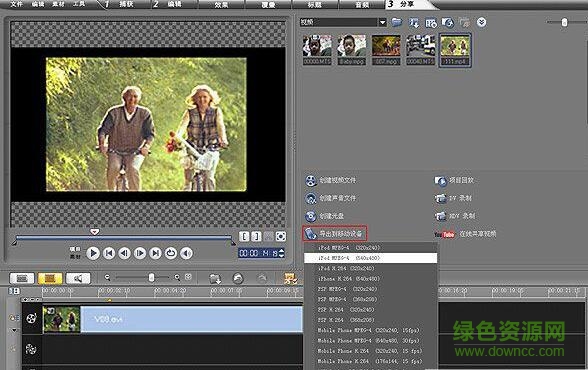588x370 pixels.
Task: Toggle the repeat playback button
Action: (x=171, y=253)
